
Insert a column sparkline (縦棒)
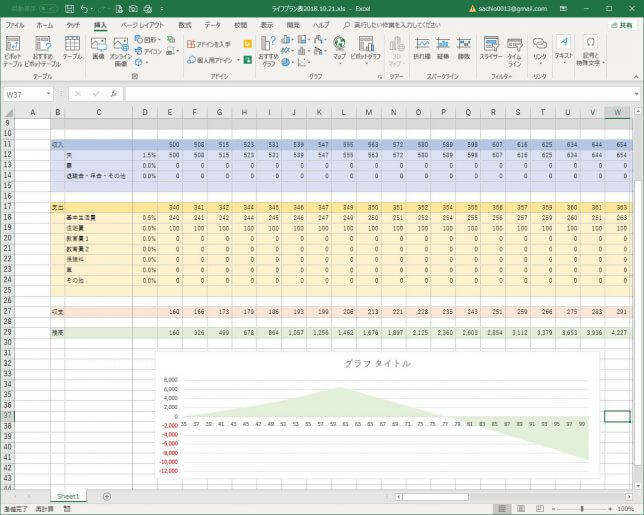tap(443, 48)
